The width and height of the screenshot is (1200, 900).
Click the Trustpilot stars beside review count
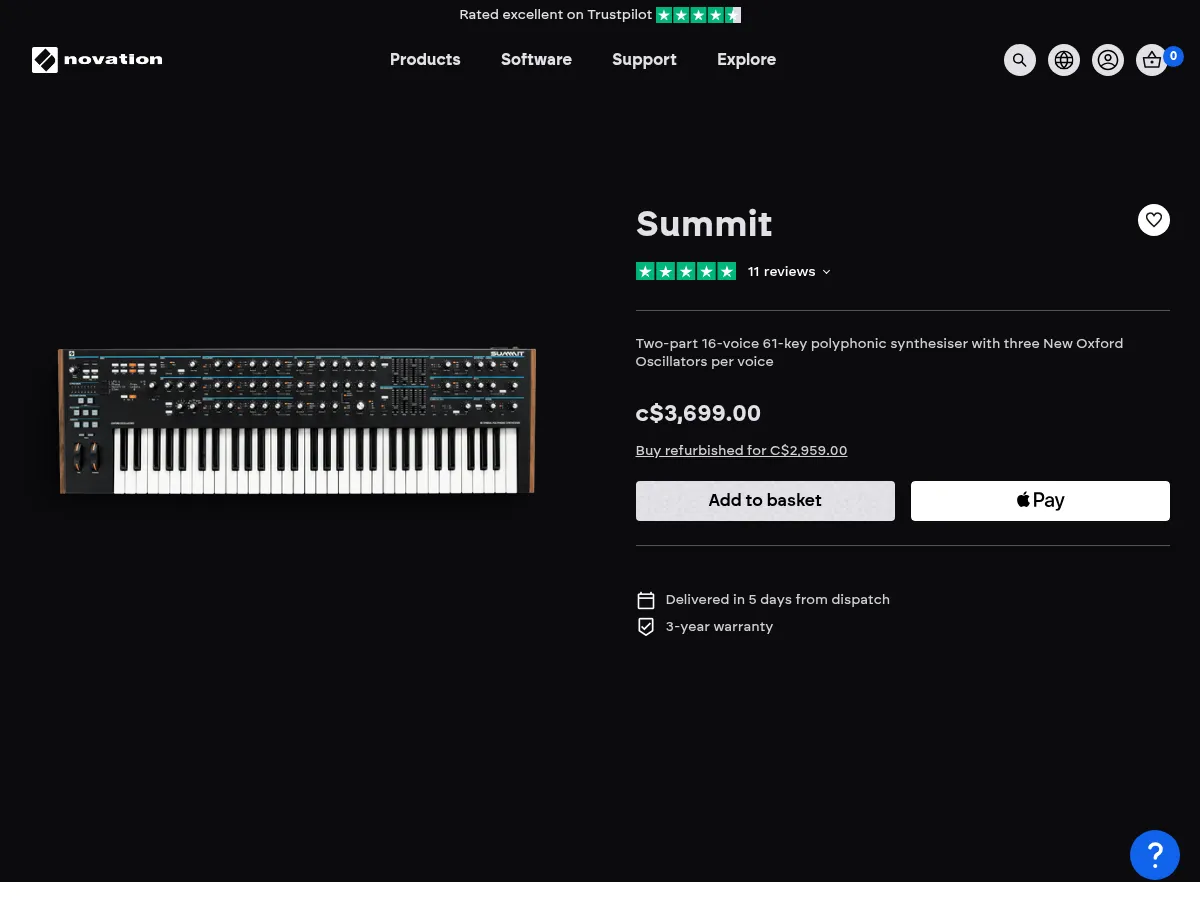(x=685, y=271)
